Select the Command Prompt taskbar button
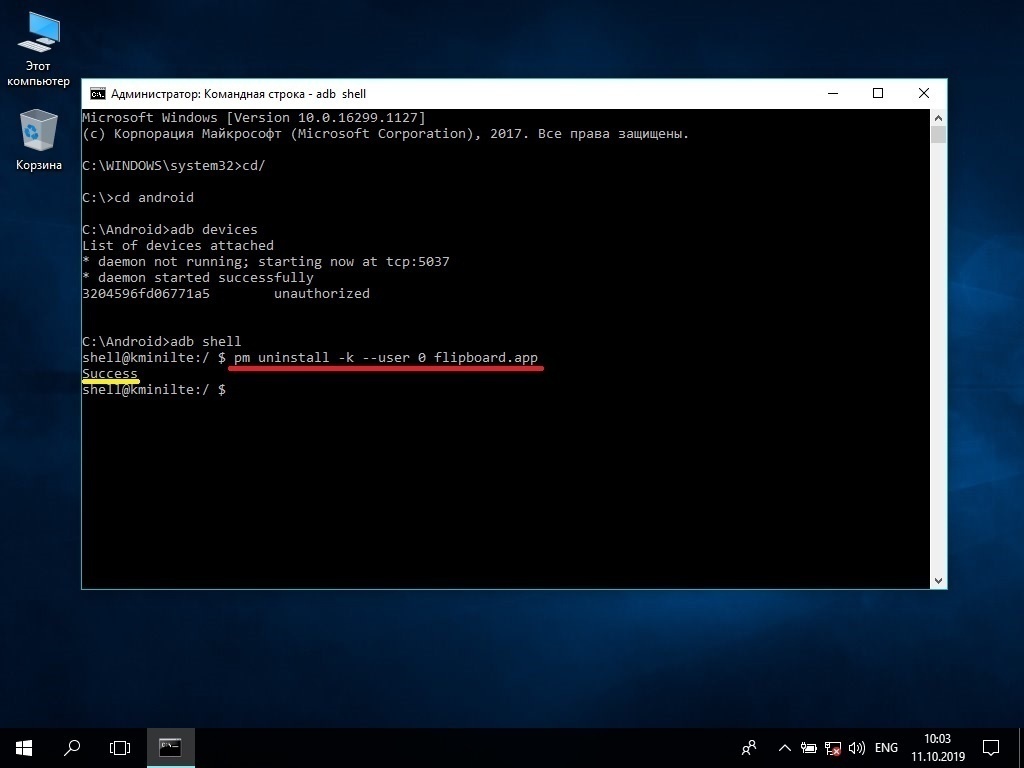This screenshot has width=1024, height=768. point(170,748)
